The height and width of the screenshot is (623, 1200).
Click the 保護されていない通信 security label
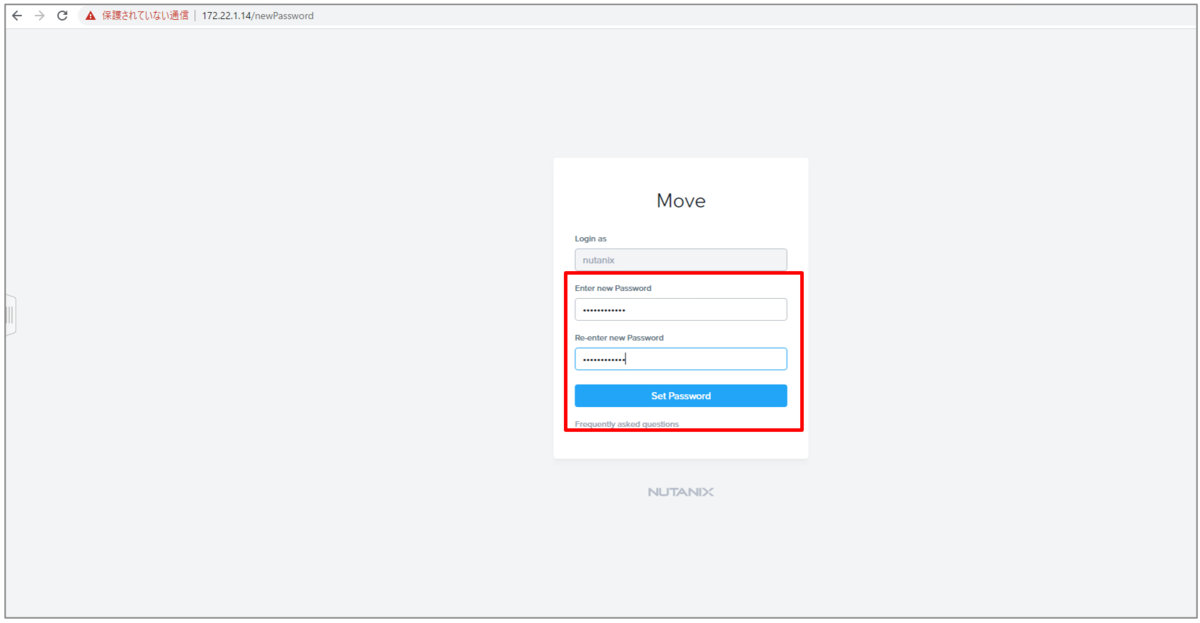[145, 16]
